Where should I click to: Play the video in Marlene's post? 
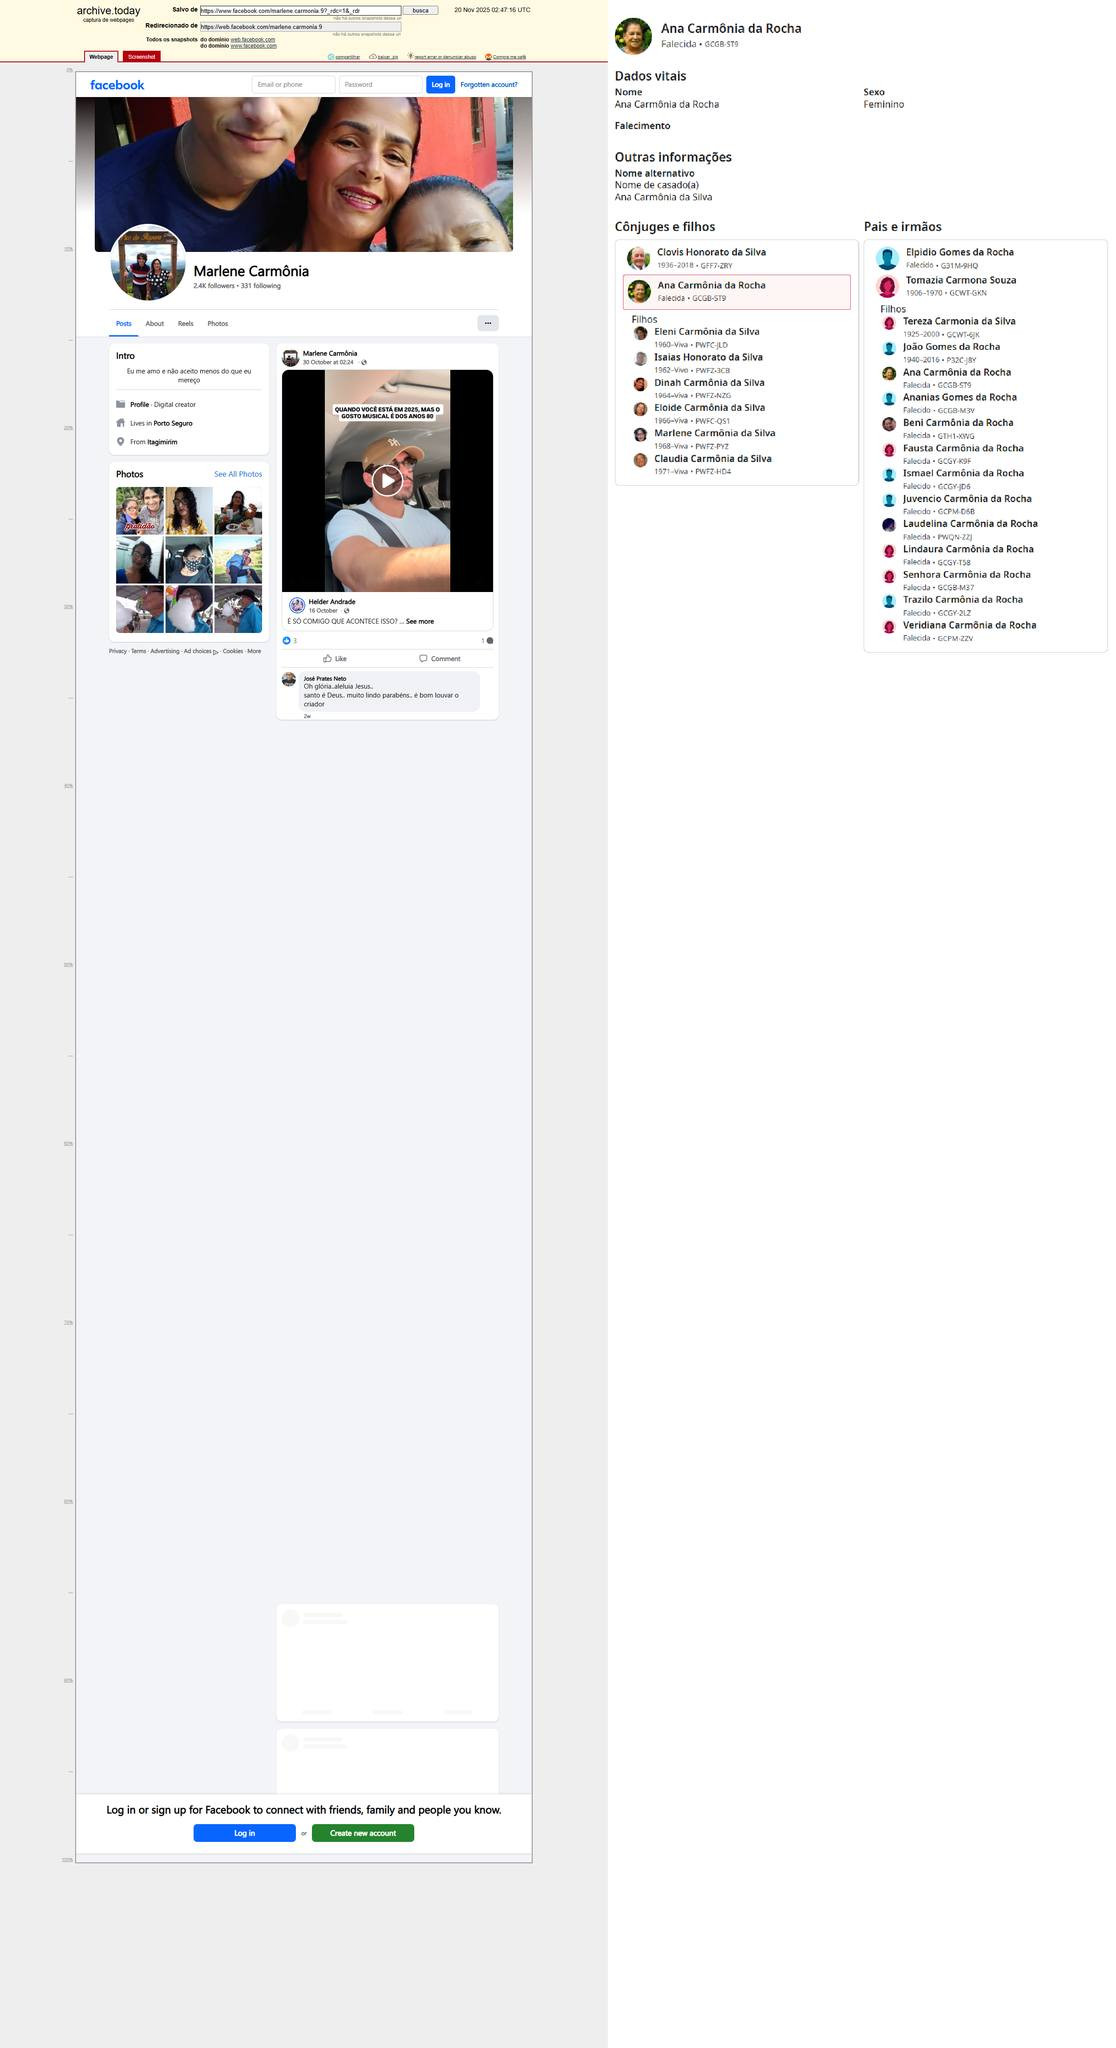pos(387,481)
